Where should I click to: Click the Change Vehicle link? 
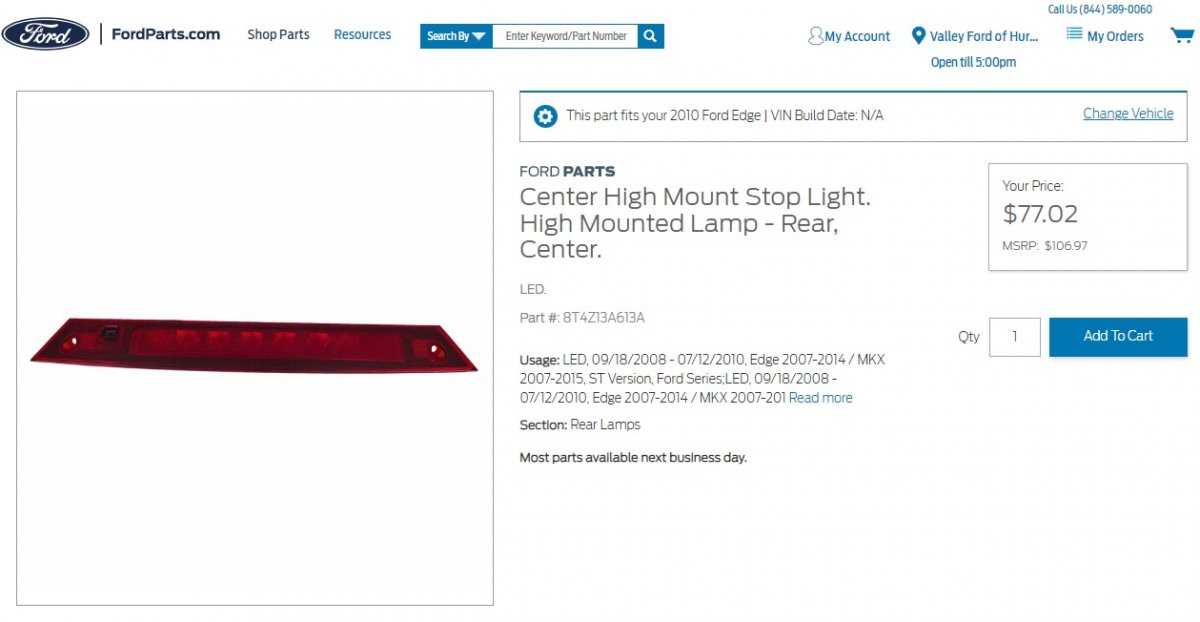[x=1128, y=114]
